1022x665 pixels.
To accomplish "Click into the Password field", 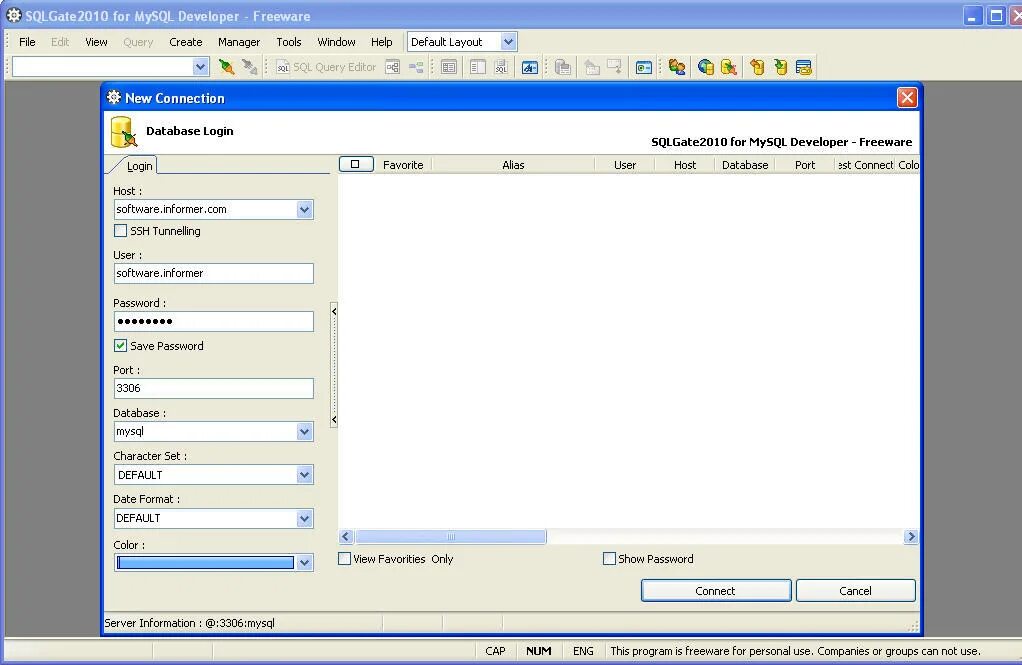I will click(214, 321).
